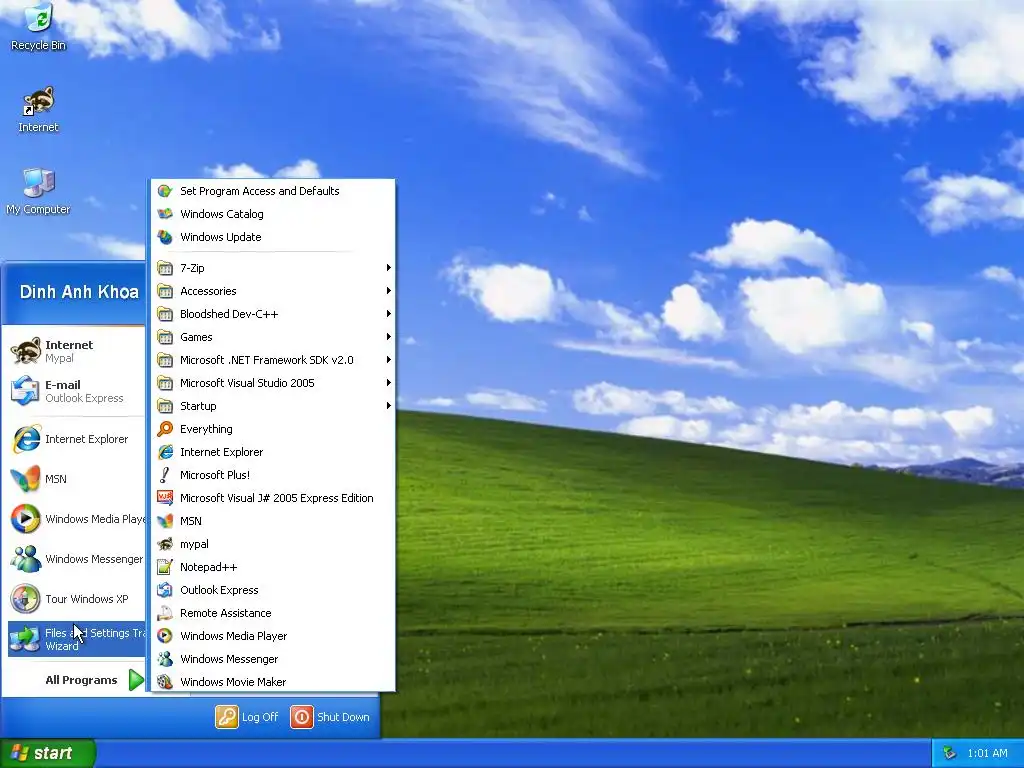Click the 'Windows Movie Maker' text
Image resolution: width=1024 pixels, height=768 pixels.
click(232, 682)
